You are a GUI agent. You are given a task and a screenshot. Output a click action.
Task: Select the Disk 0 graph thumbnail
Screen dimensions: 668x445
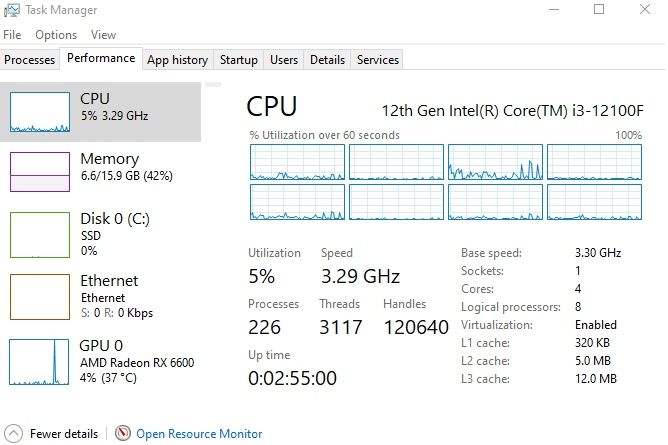point(39,234)
